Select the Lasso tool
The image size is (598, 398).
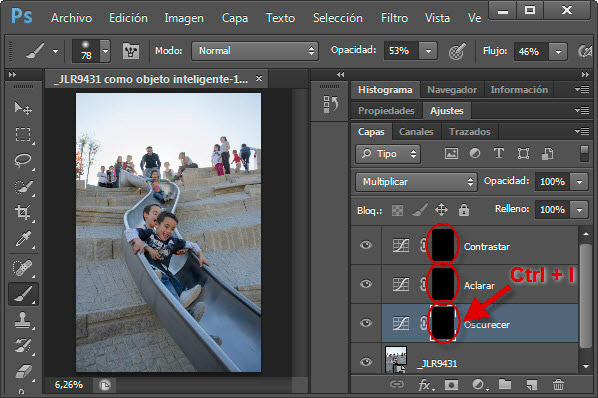click(x=23, y=160)
